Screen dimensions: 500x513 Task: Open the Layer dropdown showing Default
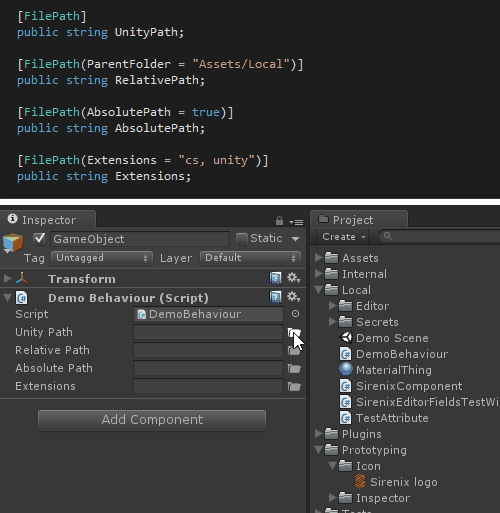pyautogui.click(x=250, y=258)
